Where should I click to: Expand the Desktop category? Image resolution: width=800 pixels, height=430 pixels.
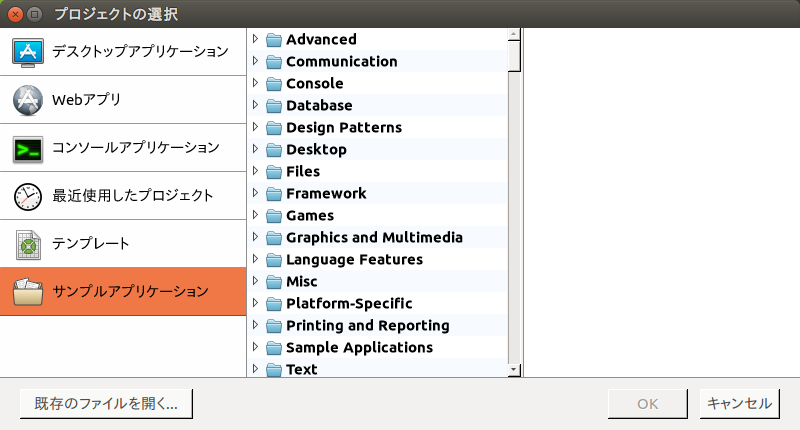pyautogui.click(x=256, y=148)
